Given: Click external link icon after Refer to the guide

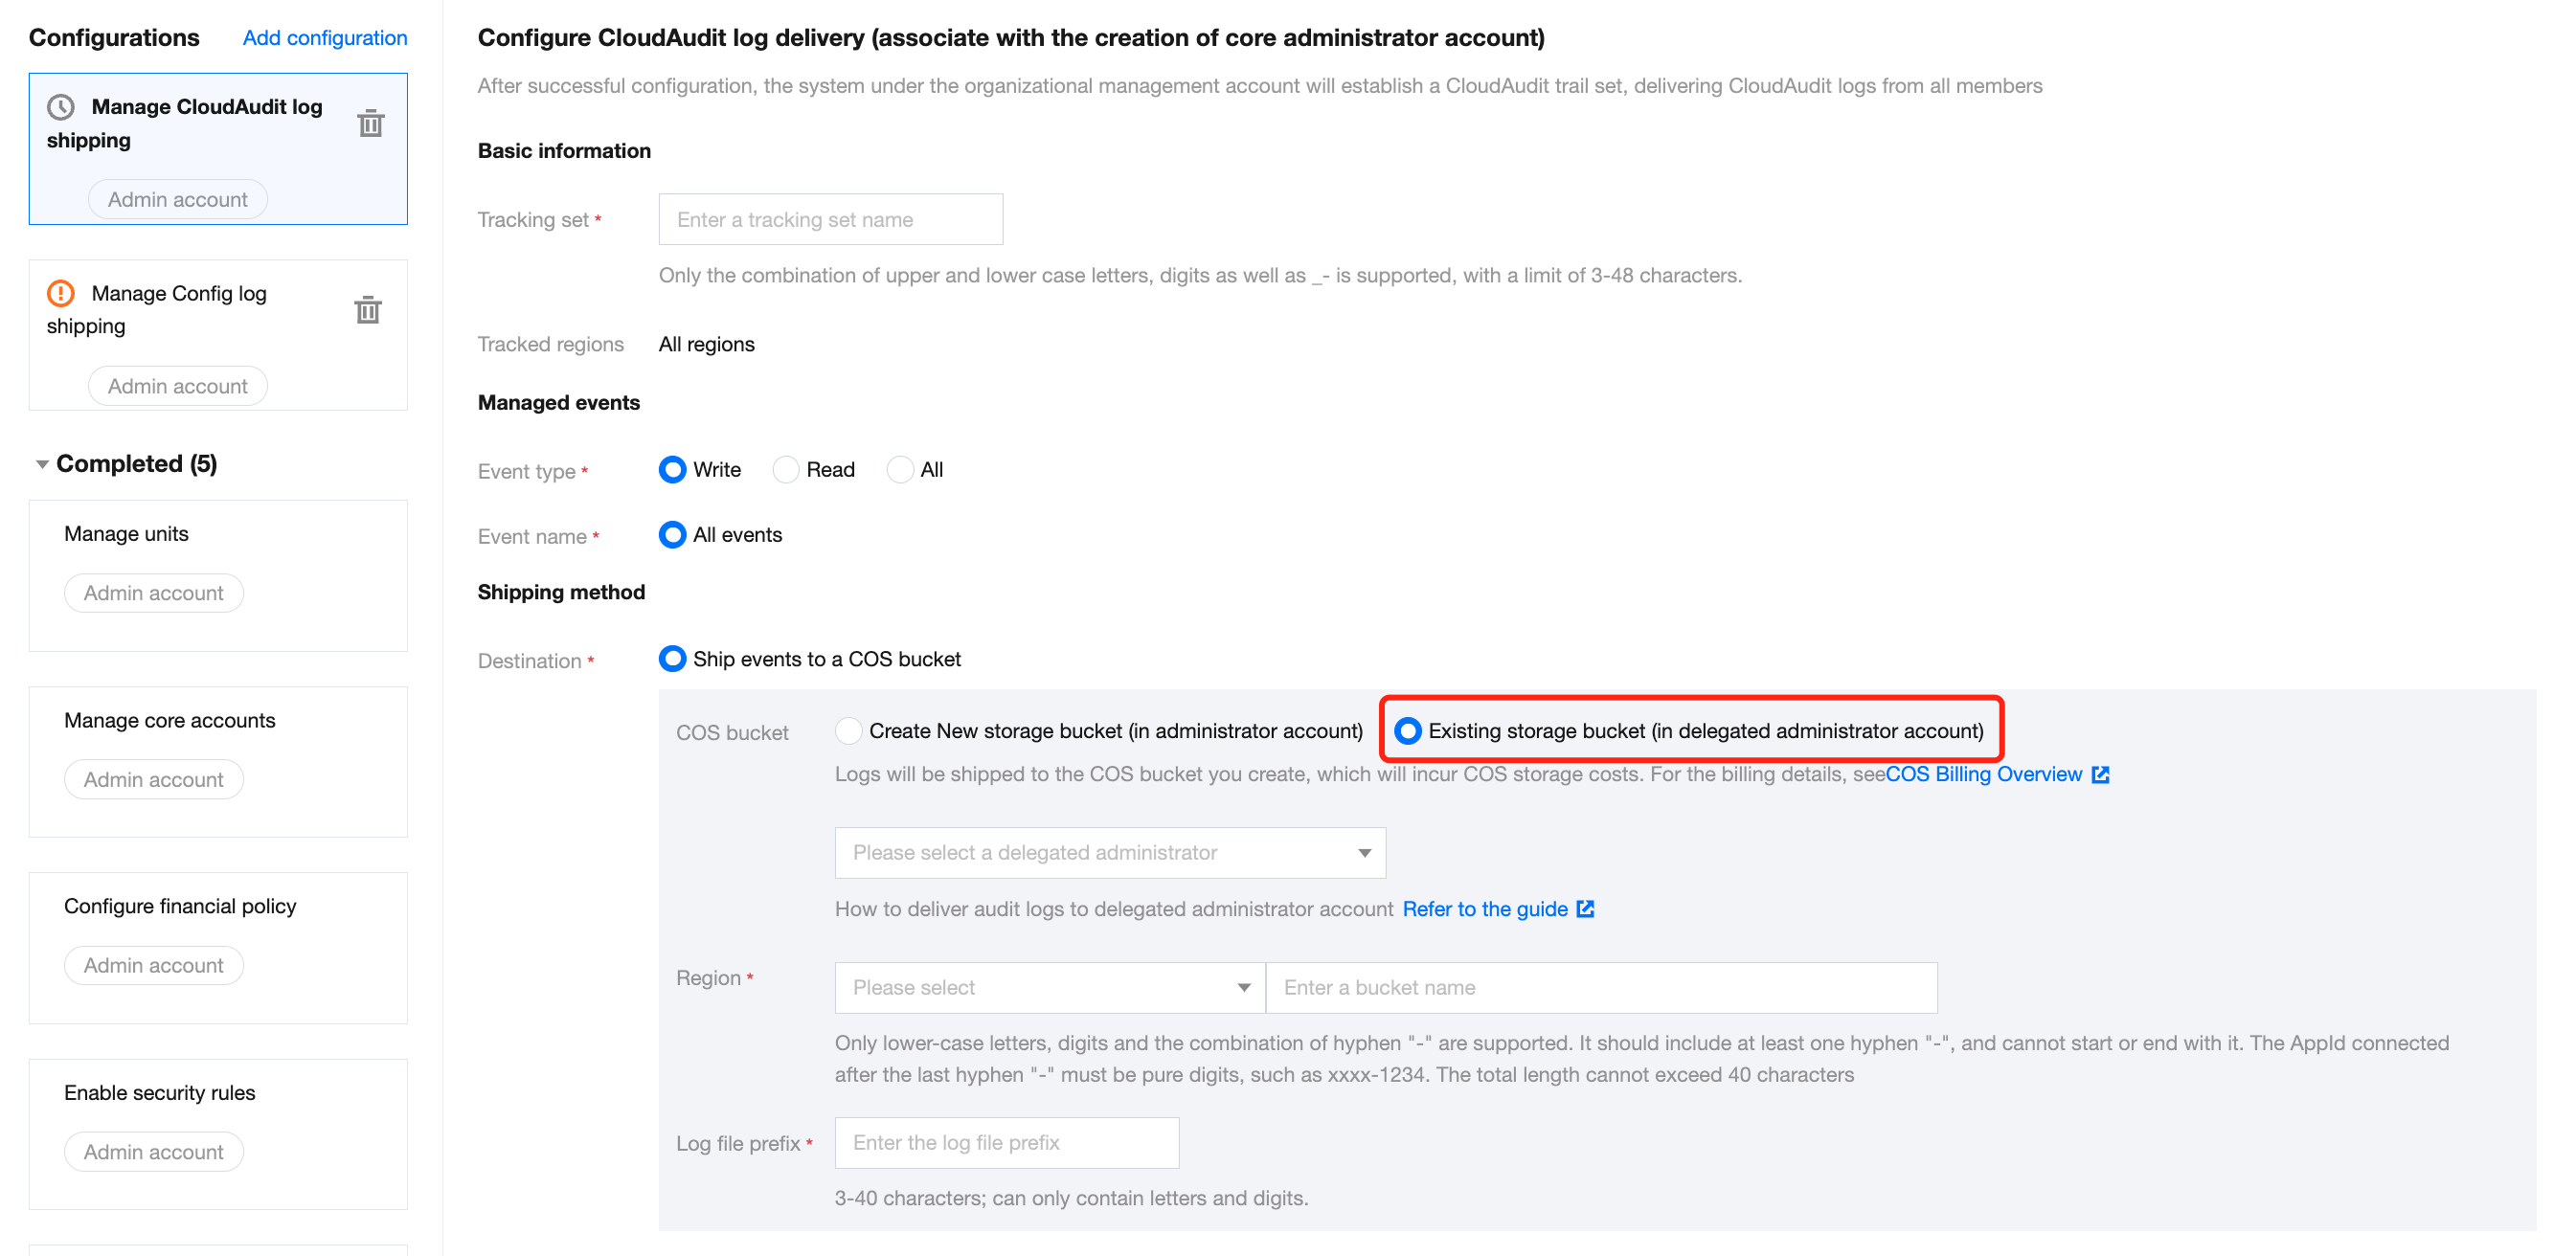Looking at the screenshot, I should pos(1585,909).
